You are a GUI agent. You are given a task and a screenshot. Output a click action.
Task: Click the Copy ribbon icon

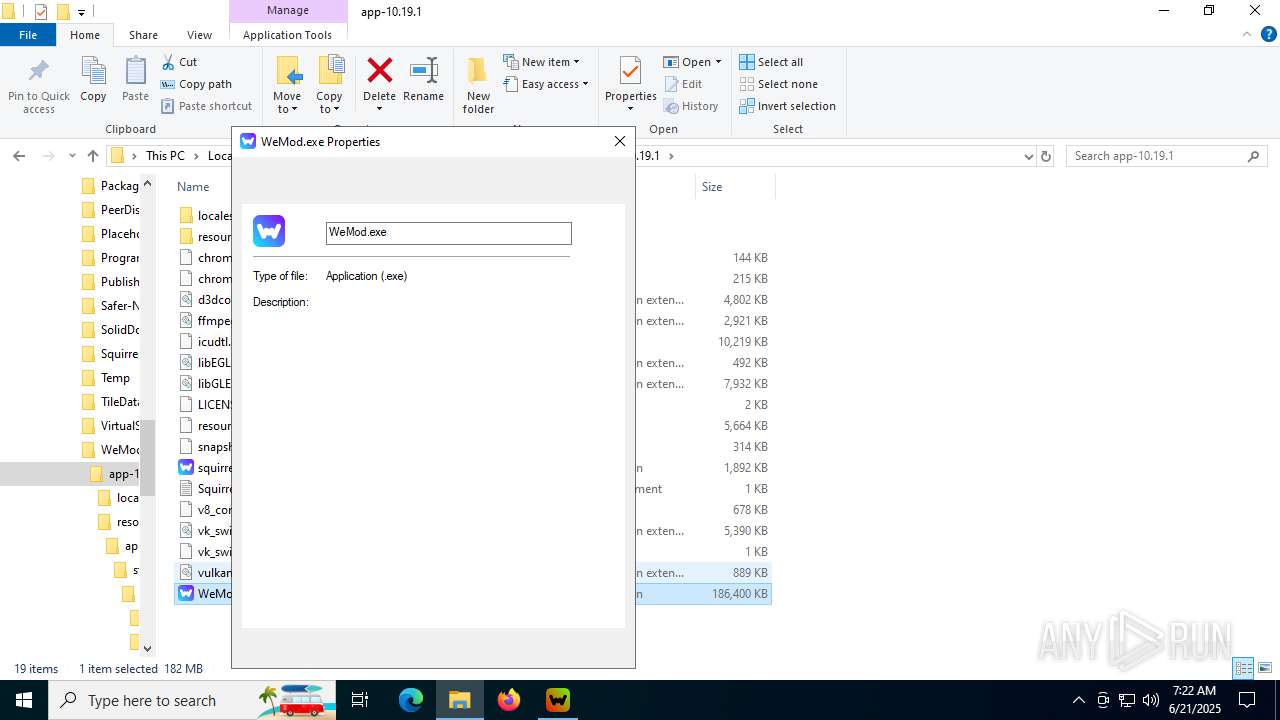pos(93,80)
